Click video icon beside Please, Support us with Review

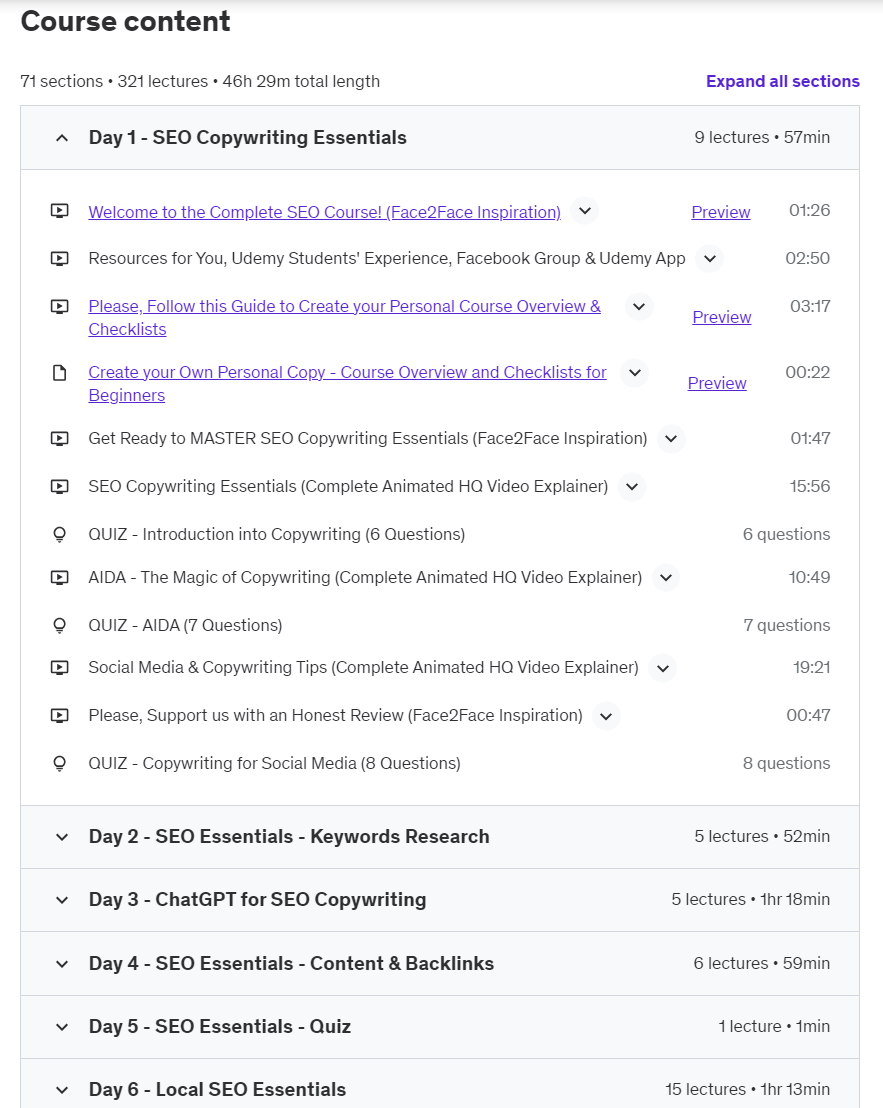click(x=60, y=716)
